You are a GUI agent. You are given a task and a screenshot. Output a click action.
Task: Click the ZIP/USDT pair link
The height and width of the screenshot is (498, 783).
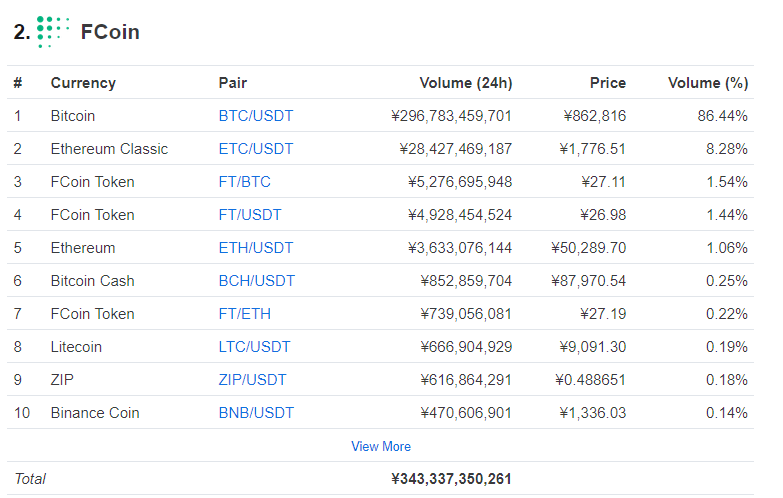point(252,380)
